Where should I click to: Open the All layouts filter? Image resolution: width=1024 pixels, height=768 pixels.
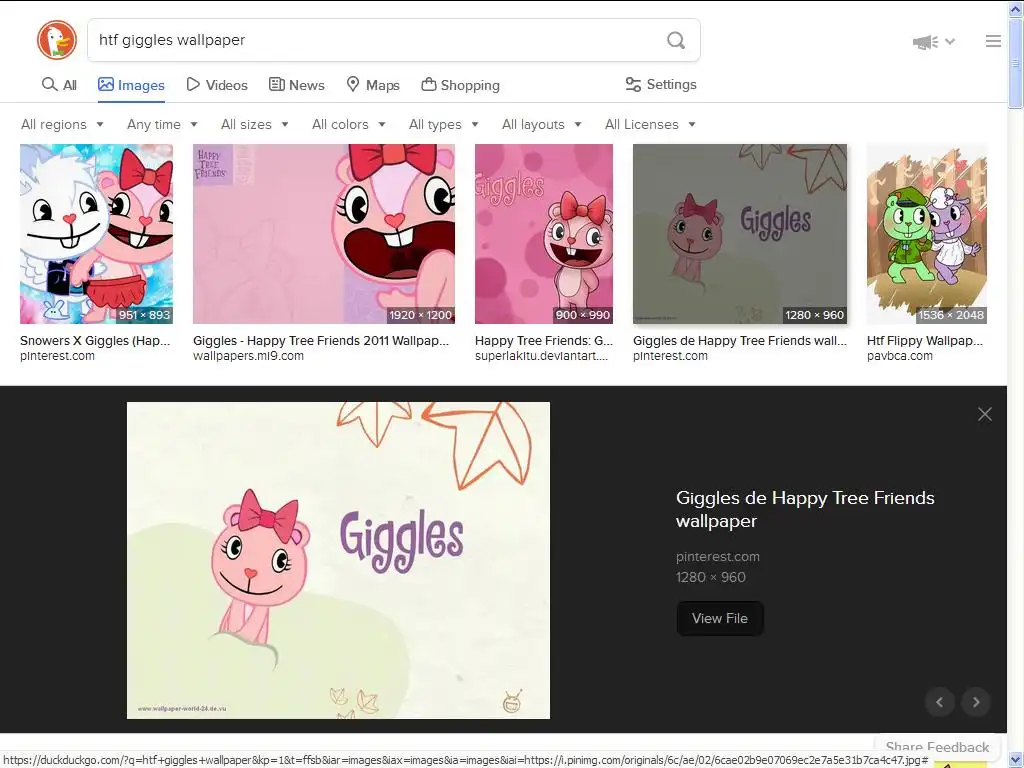(541, 124)
